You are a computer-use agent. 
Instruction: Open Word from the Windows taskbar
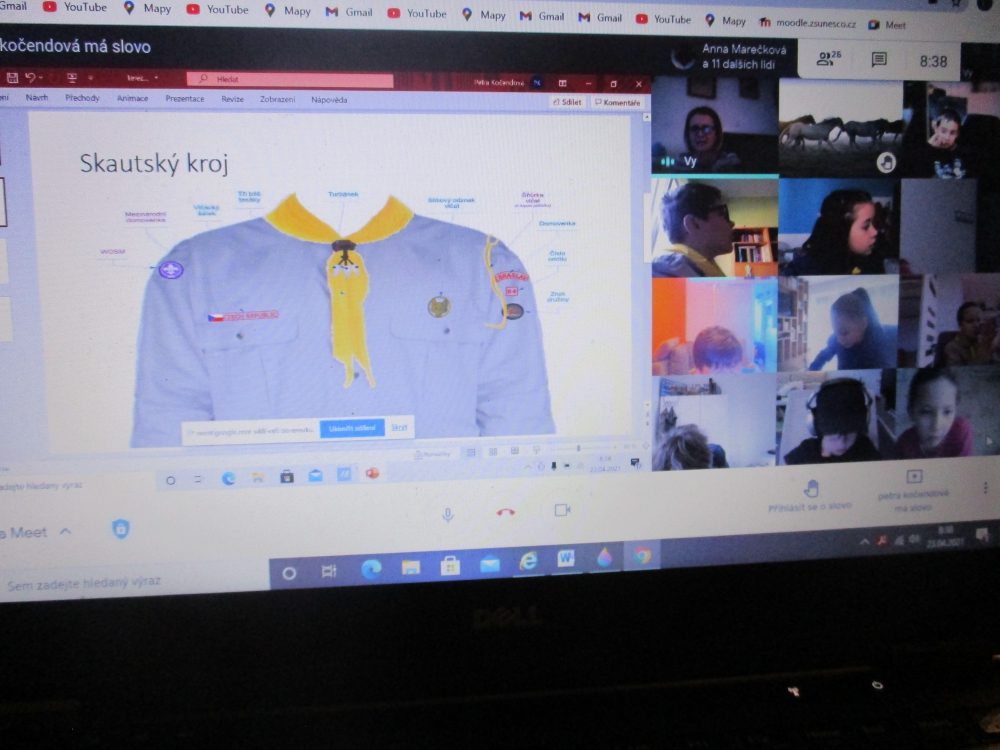[x=566, y=559]
